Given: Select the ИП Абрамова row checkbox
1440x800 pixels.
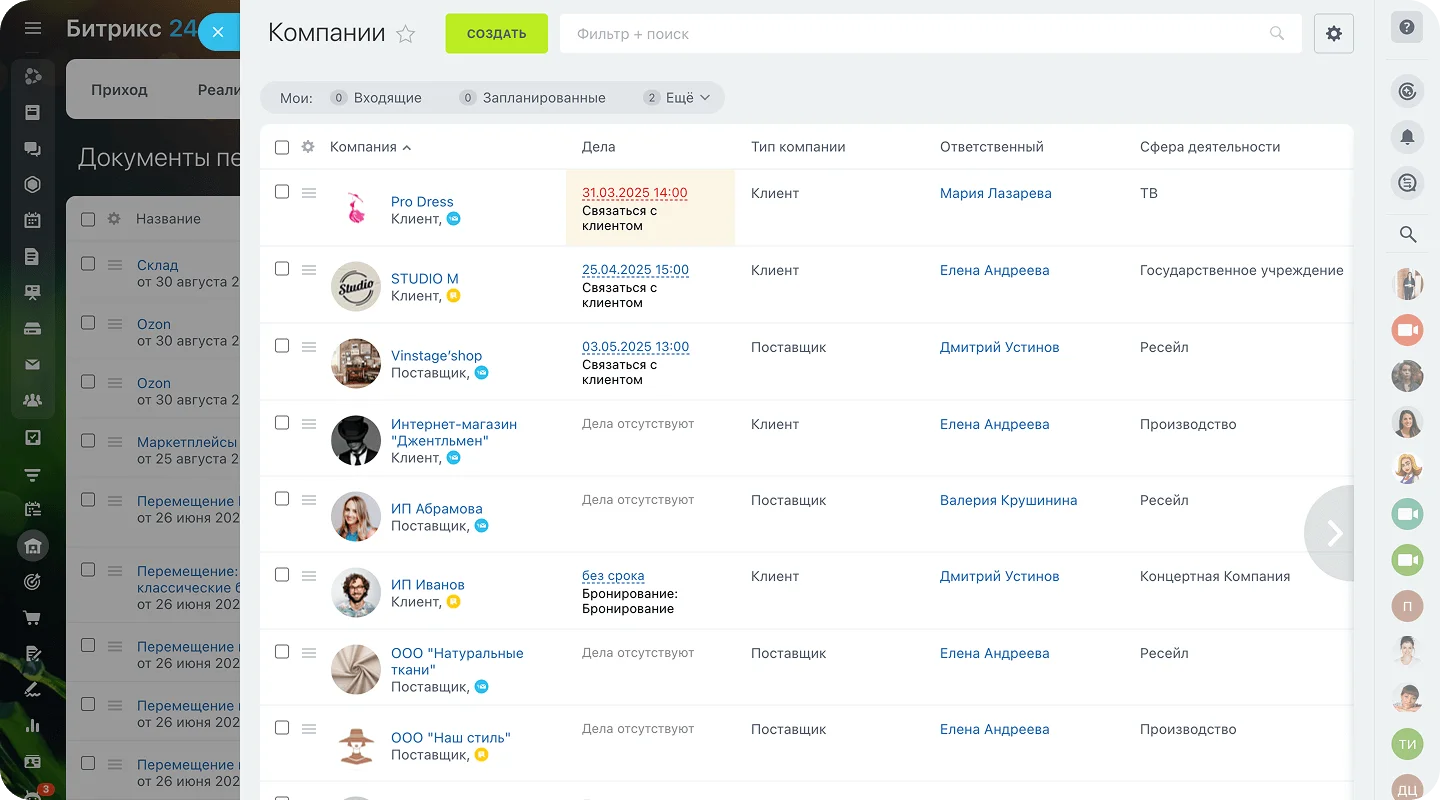Looking at the screenshot, I should point(282,499).
